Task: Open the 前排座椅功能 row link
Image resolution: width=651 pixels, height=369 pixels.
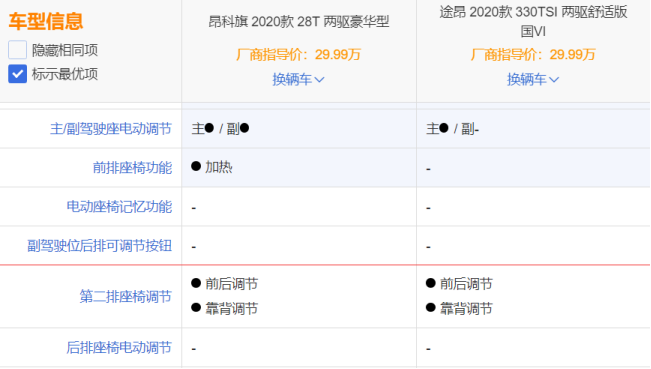Action: pyautogui.click(x=132, y=168)
